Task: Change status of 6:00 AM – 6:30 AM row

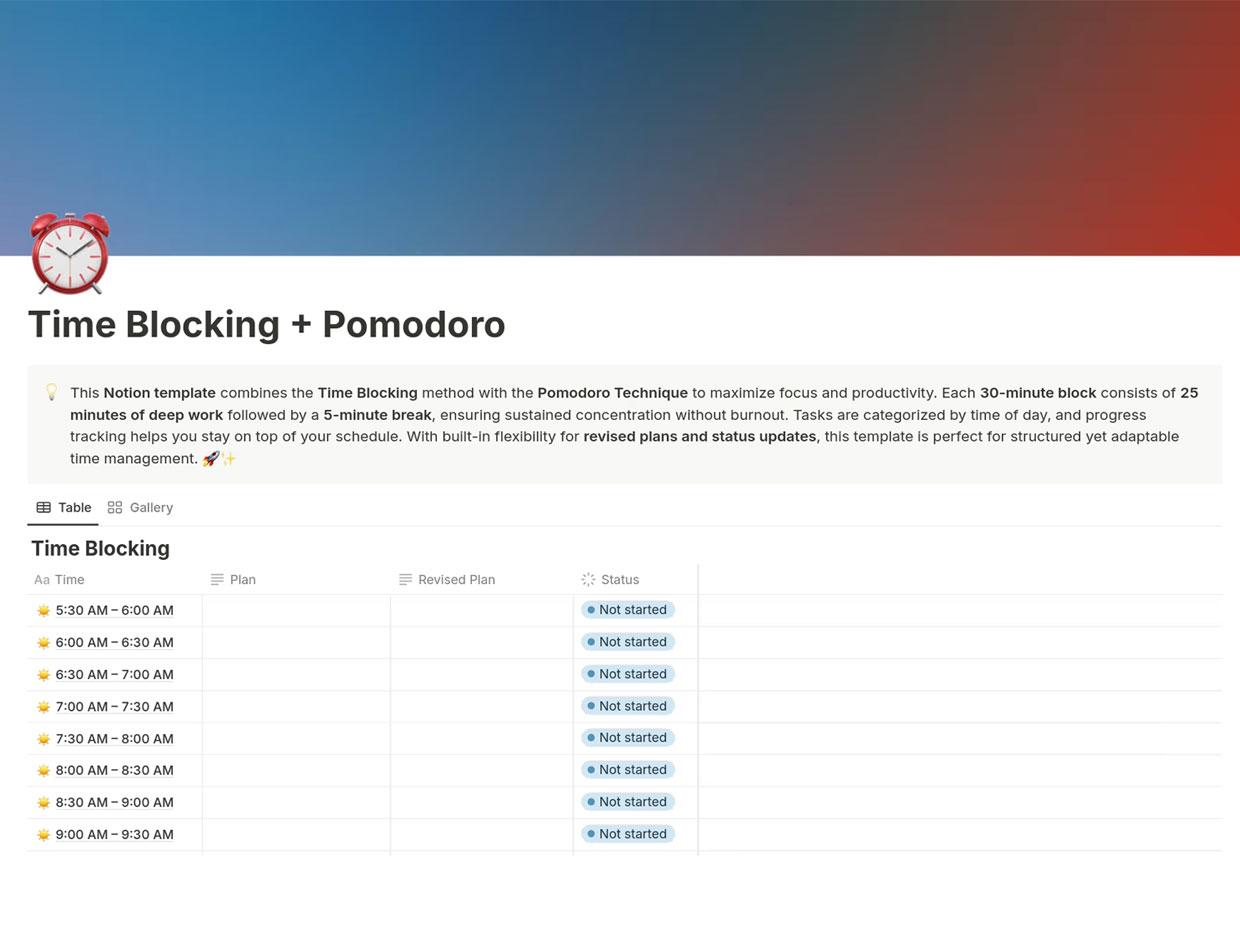Action: pyautogui.click(x=628, y=641)
